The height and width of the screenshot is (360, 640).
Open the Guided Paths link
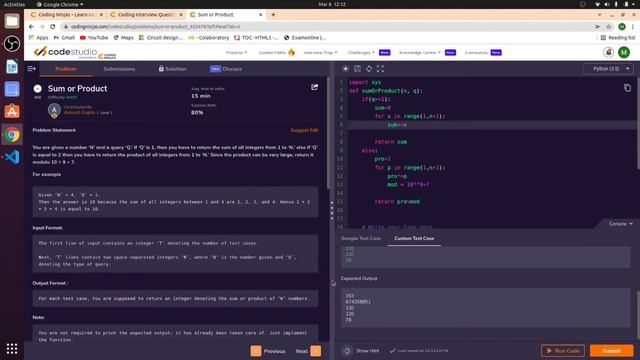point(272,53)
